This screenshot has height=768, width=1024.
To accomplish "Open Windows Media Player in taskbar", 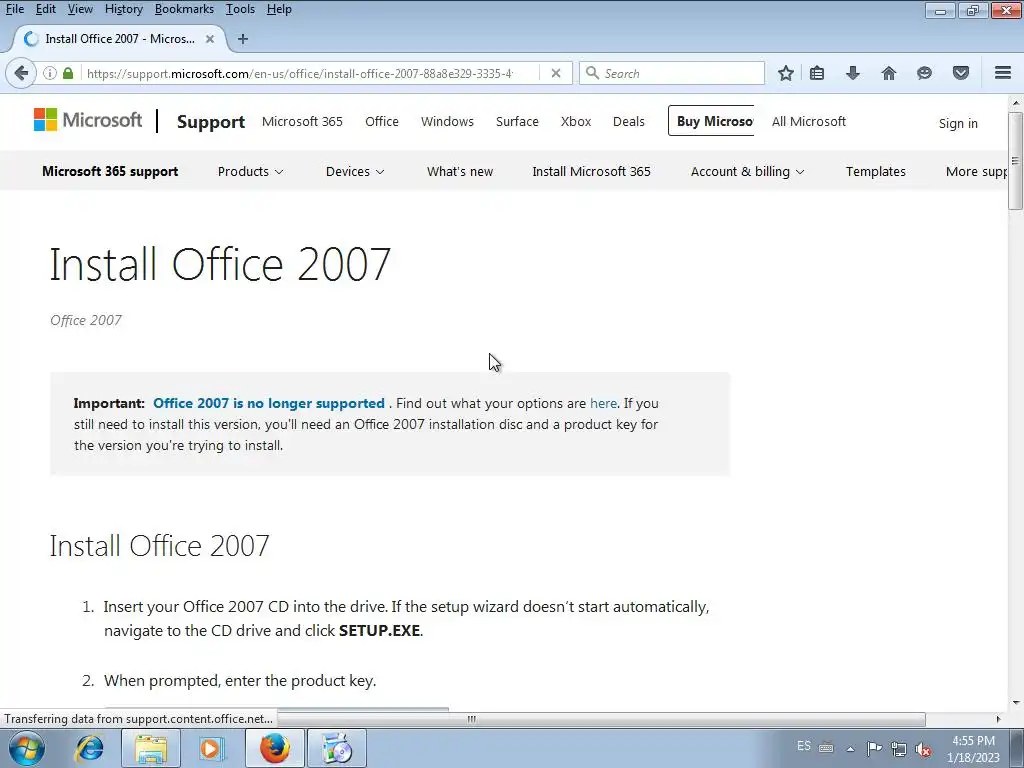I will click(210, 748).
